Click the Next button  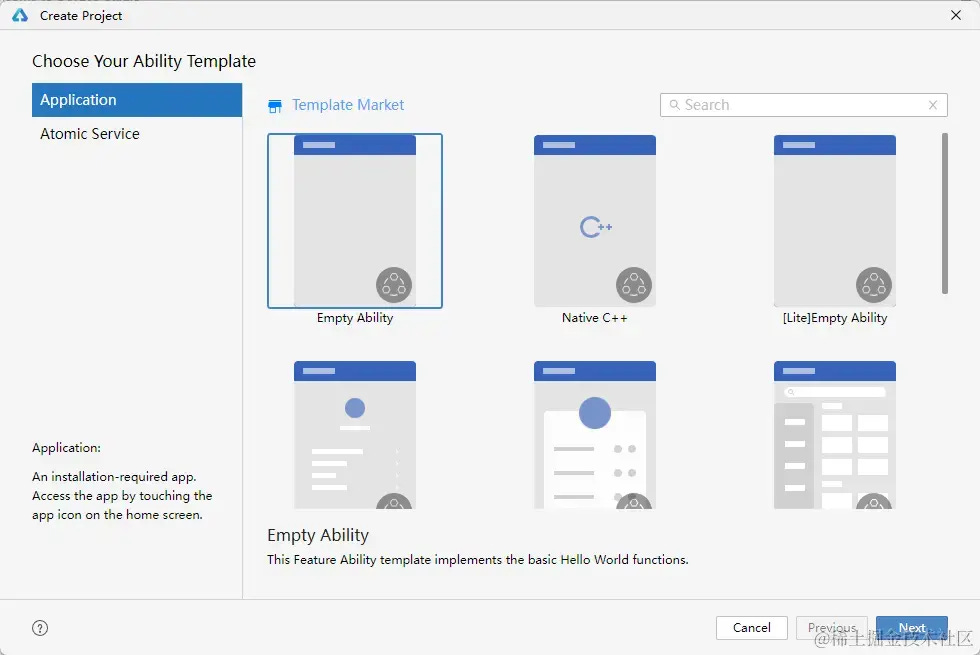pos(912,628)
